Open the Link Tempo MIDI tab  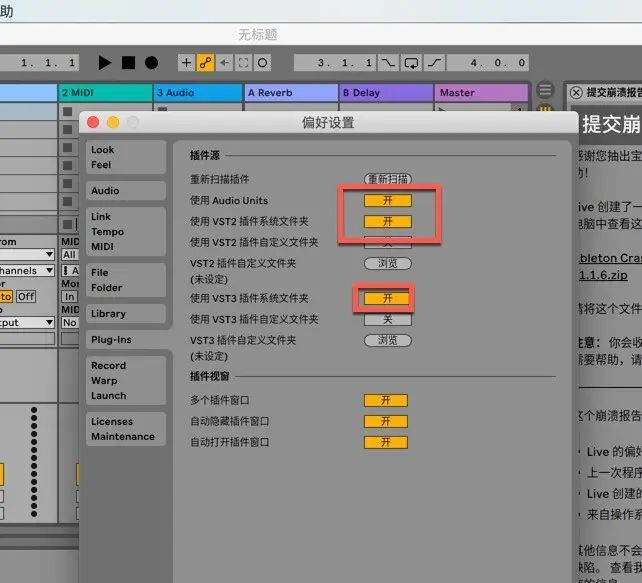[x=126, y=232]
